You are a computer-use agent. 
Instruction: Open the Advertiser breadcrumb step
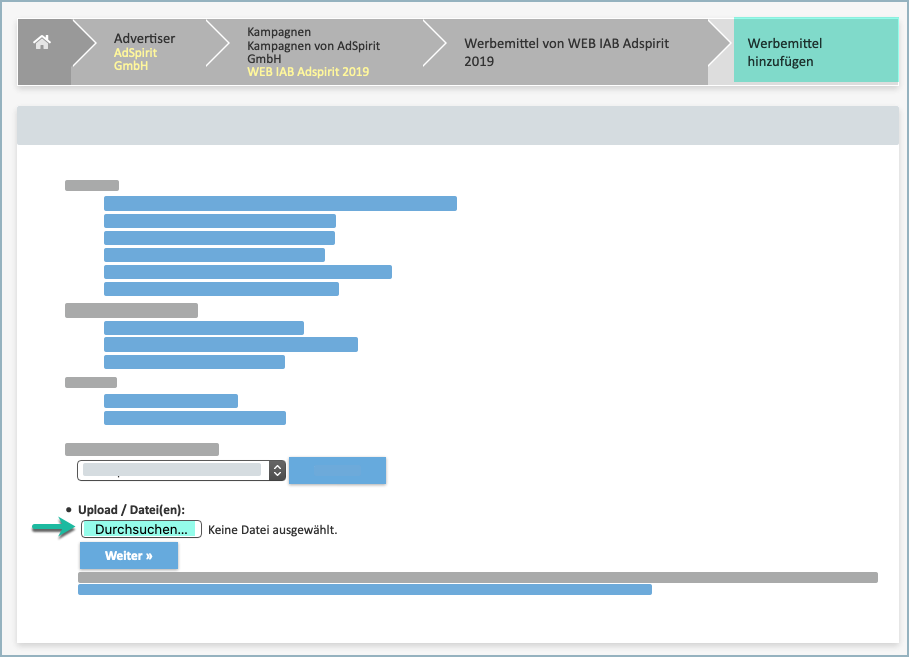pyautogui.click(x=144, y=38)
